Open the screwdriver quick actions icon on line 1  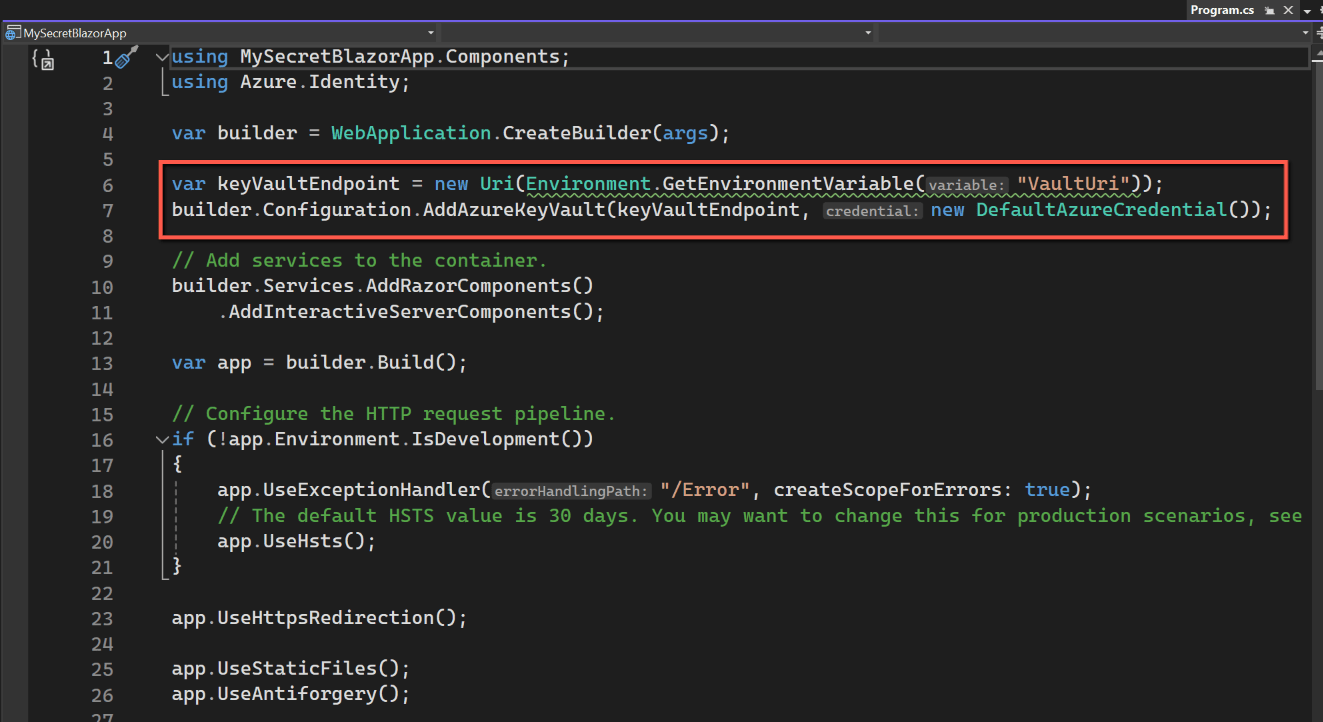pyautogui.click(x=126, y=57)
